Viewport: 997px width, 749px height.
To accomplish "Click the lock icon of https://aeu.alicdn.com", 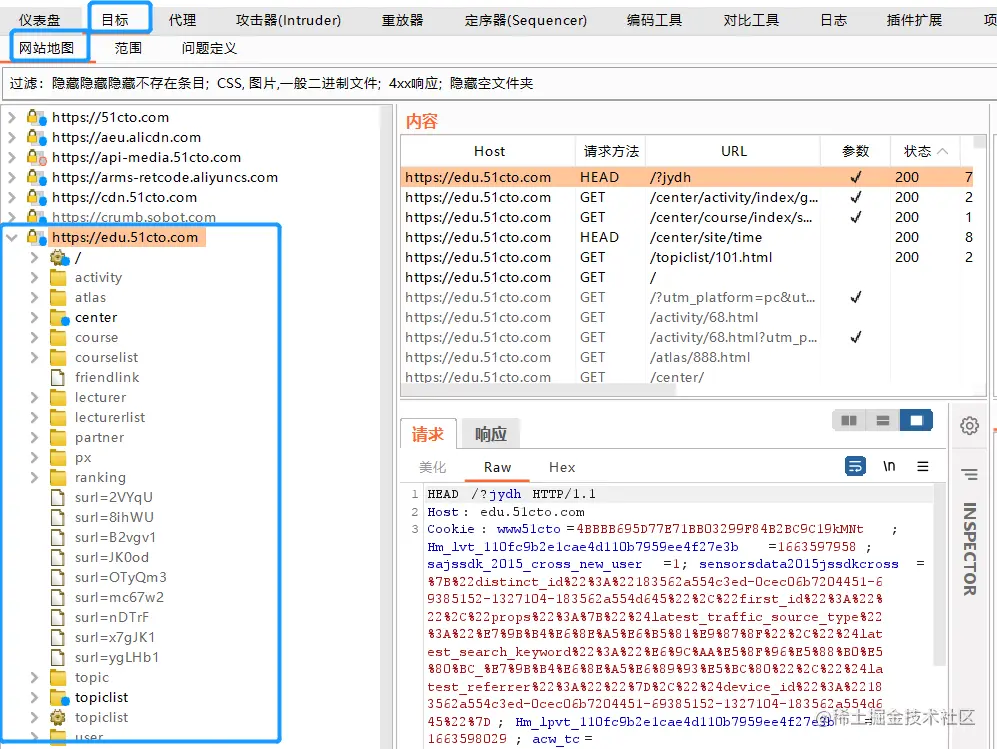I will click(x=36, y=137).
